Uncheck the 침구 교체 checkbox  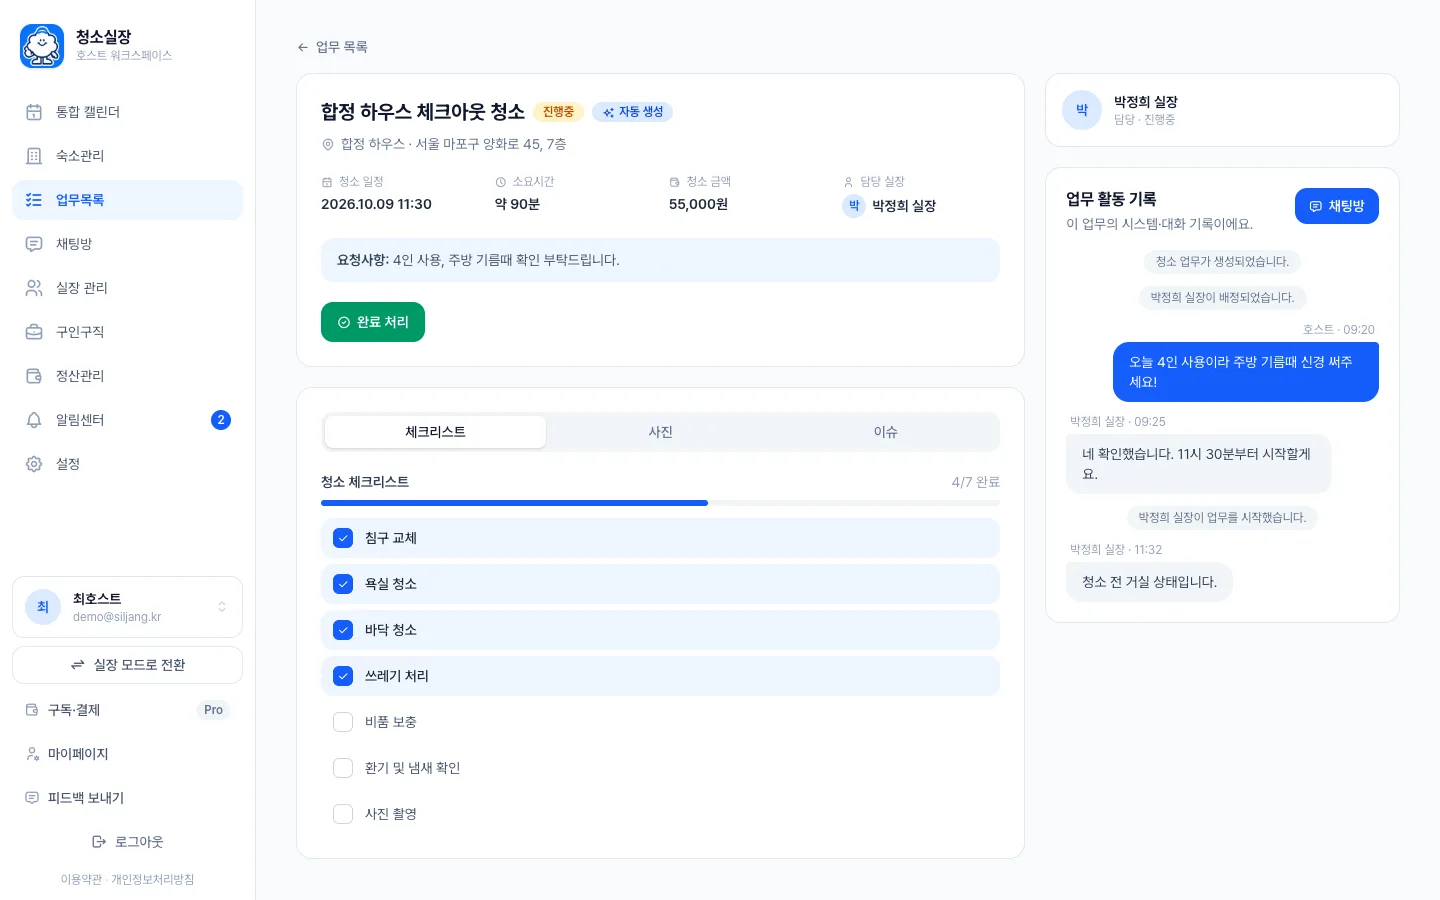click(x=343, y=538)
